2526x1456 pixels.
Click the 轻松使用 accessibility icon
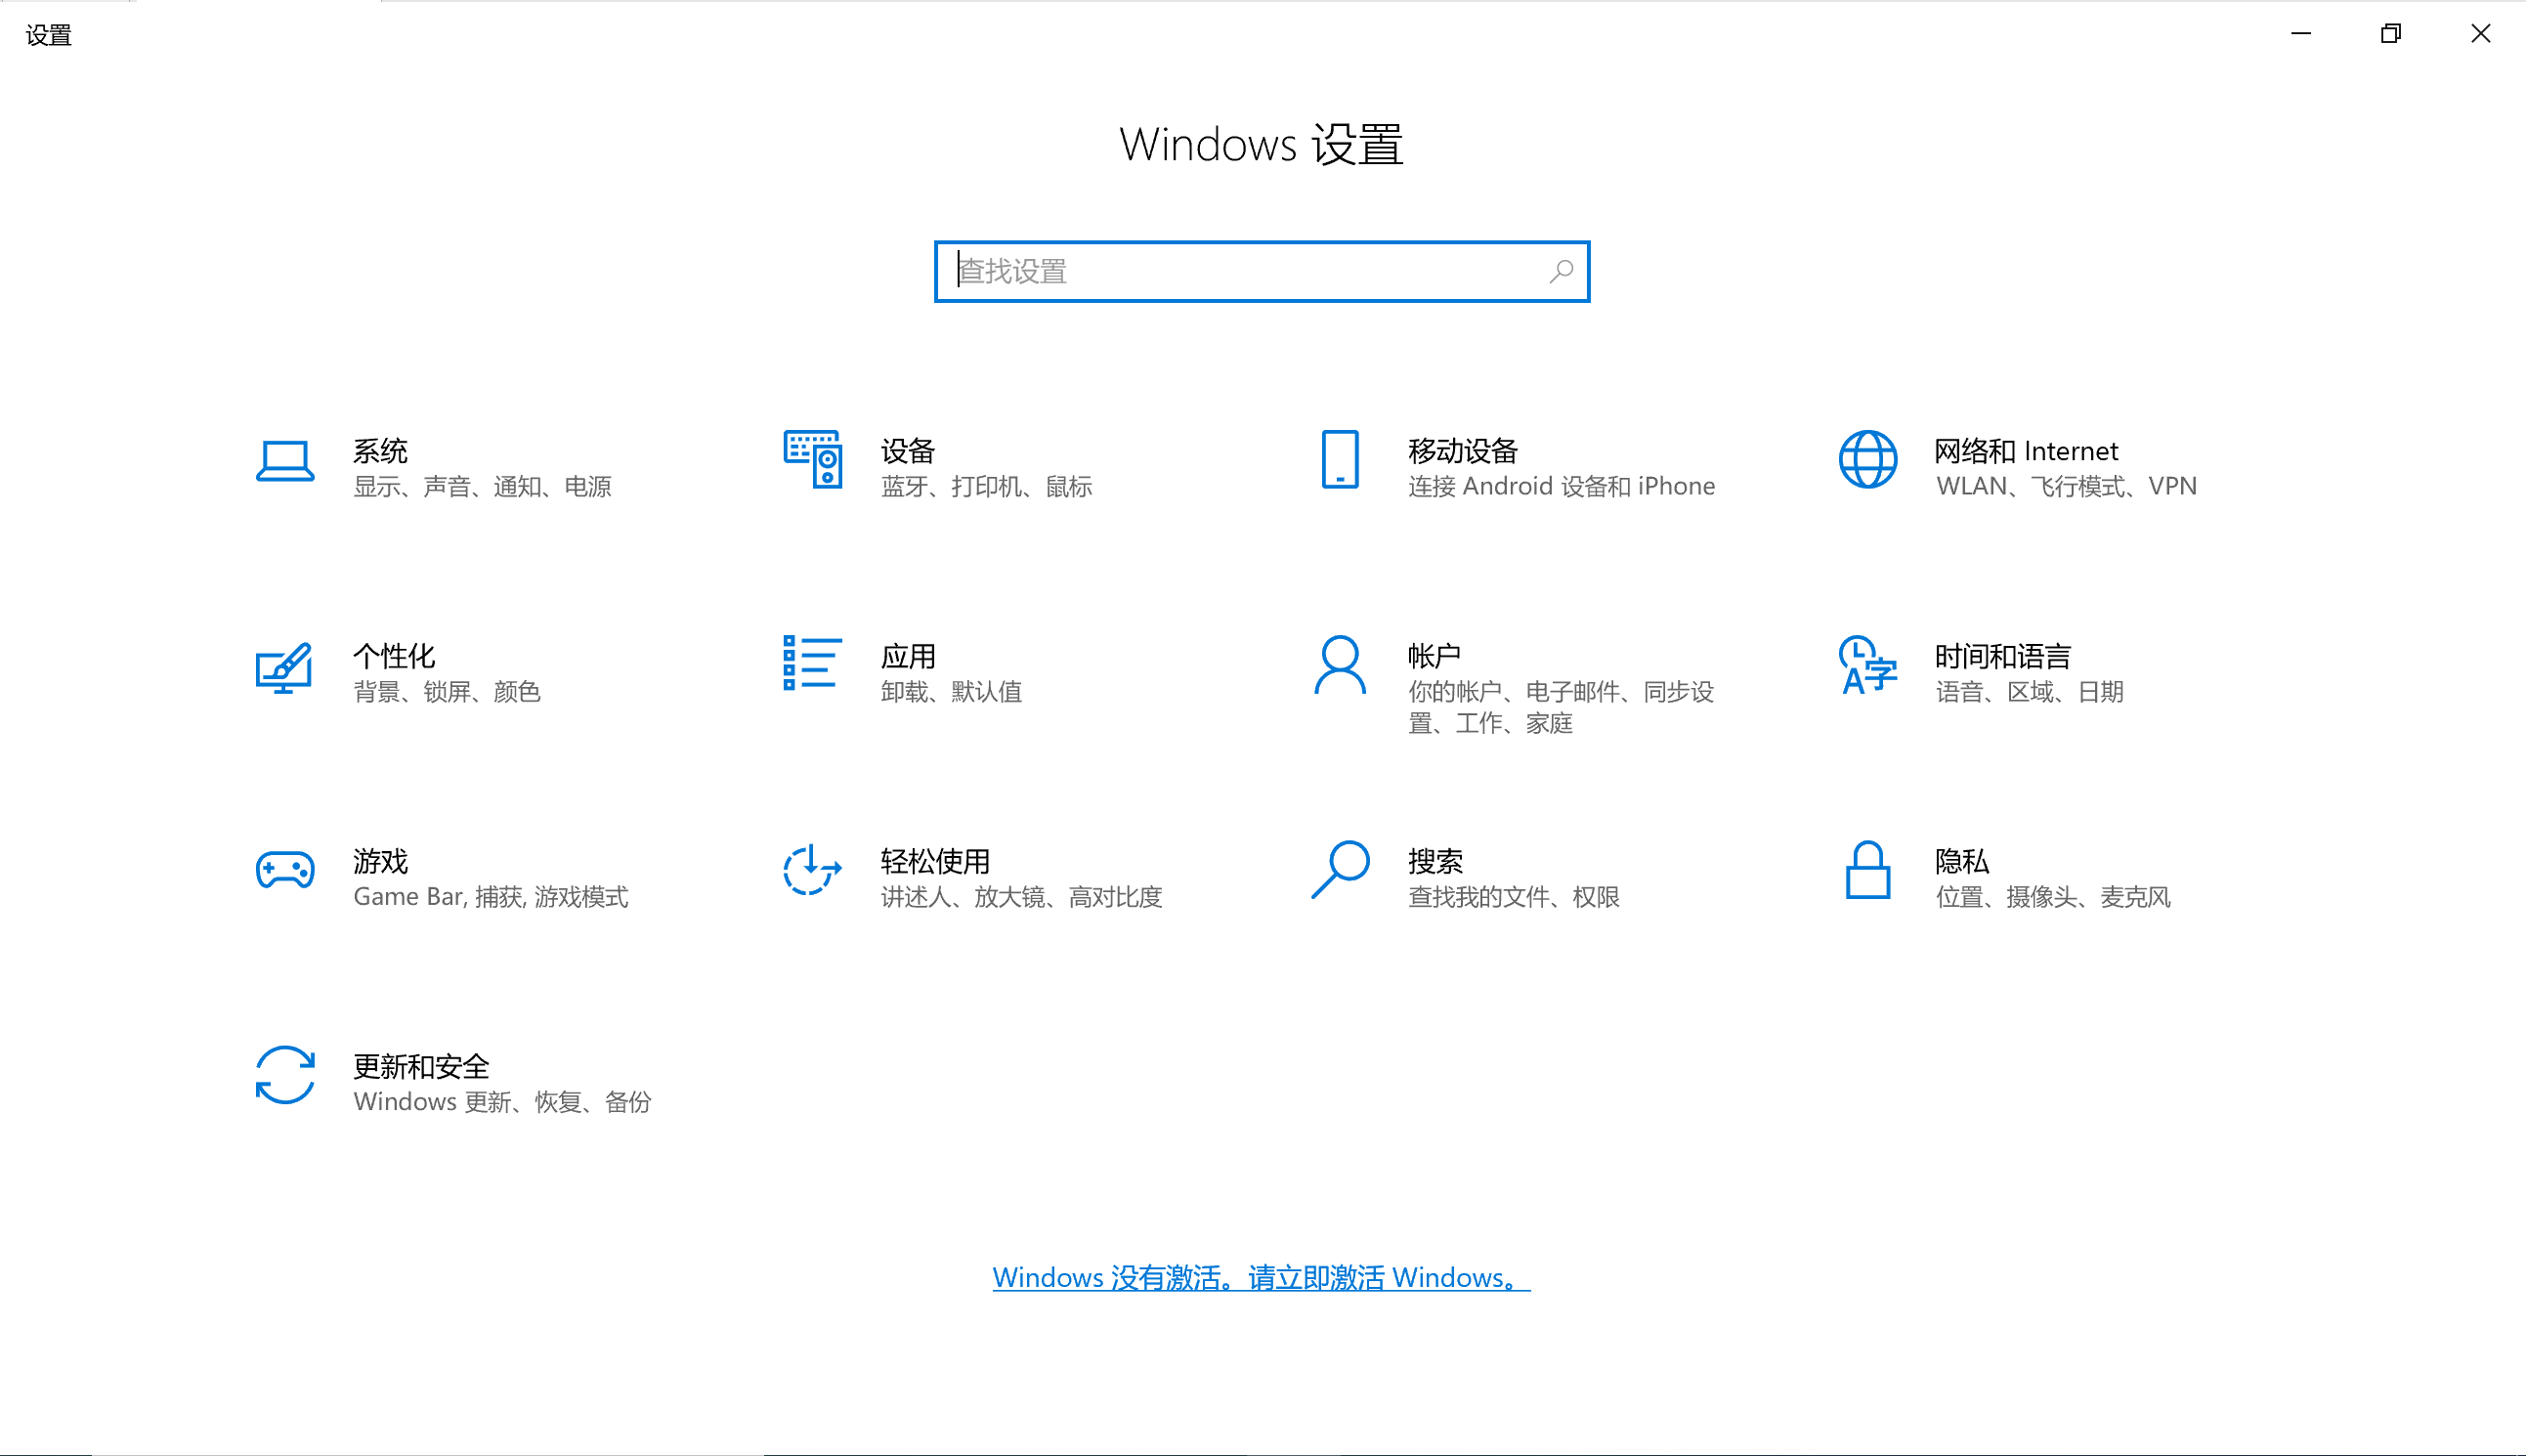pos(812,870)
